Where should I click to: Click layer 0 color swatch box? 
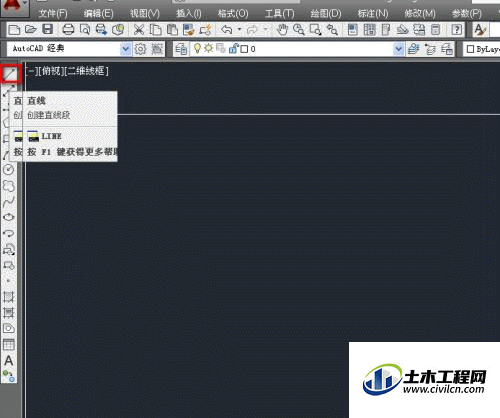pyautogui.click(x=244, y=49)
